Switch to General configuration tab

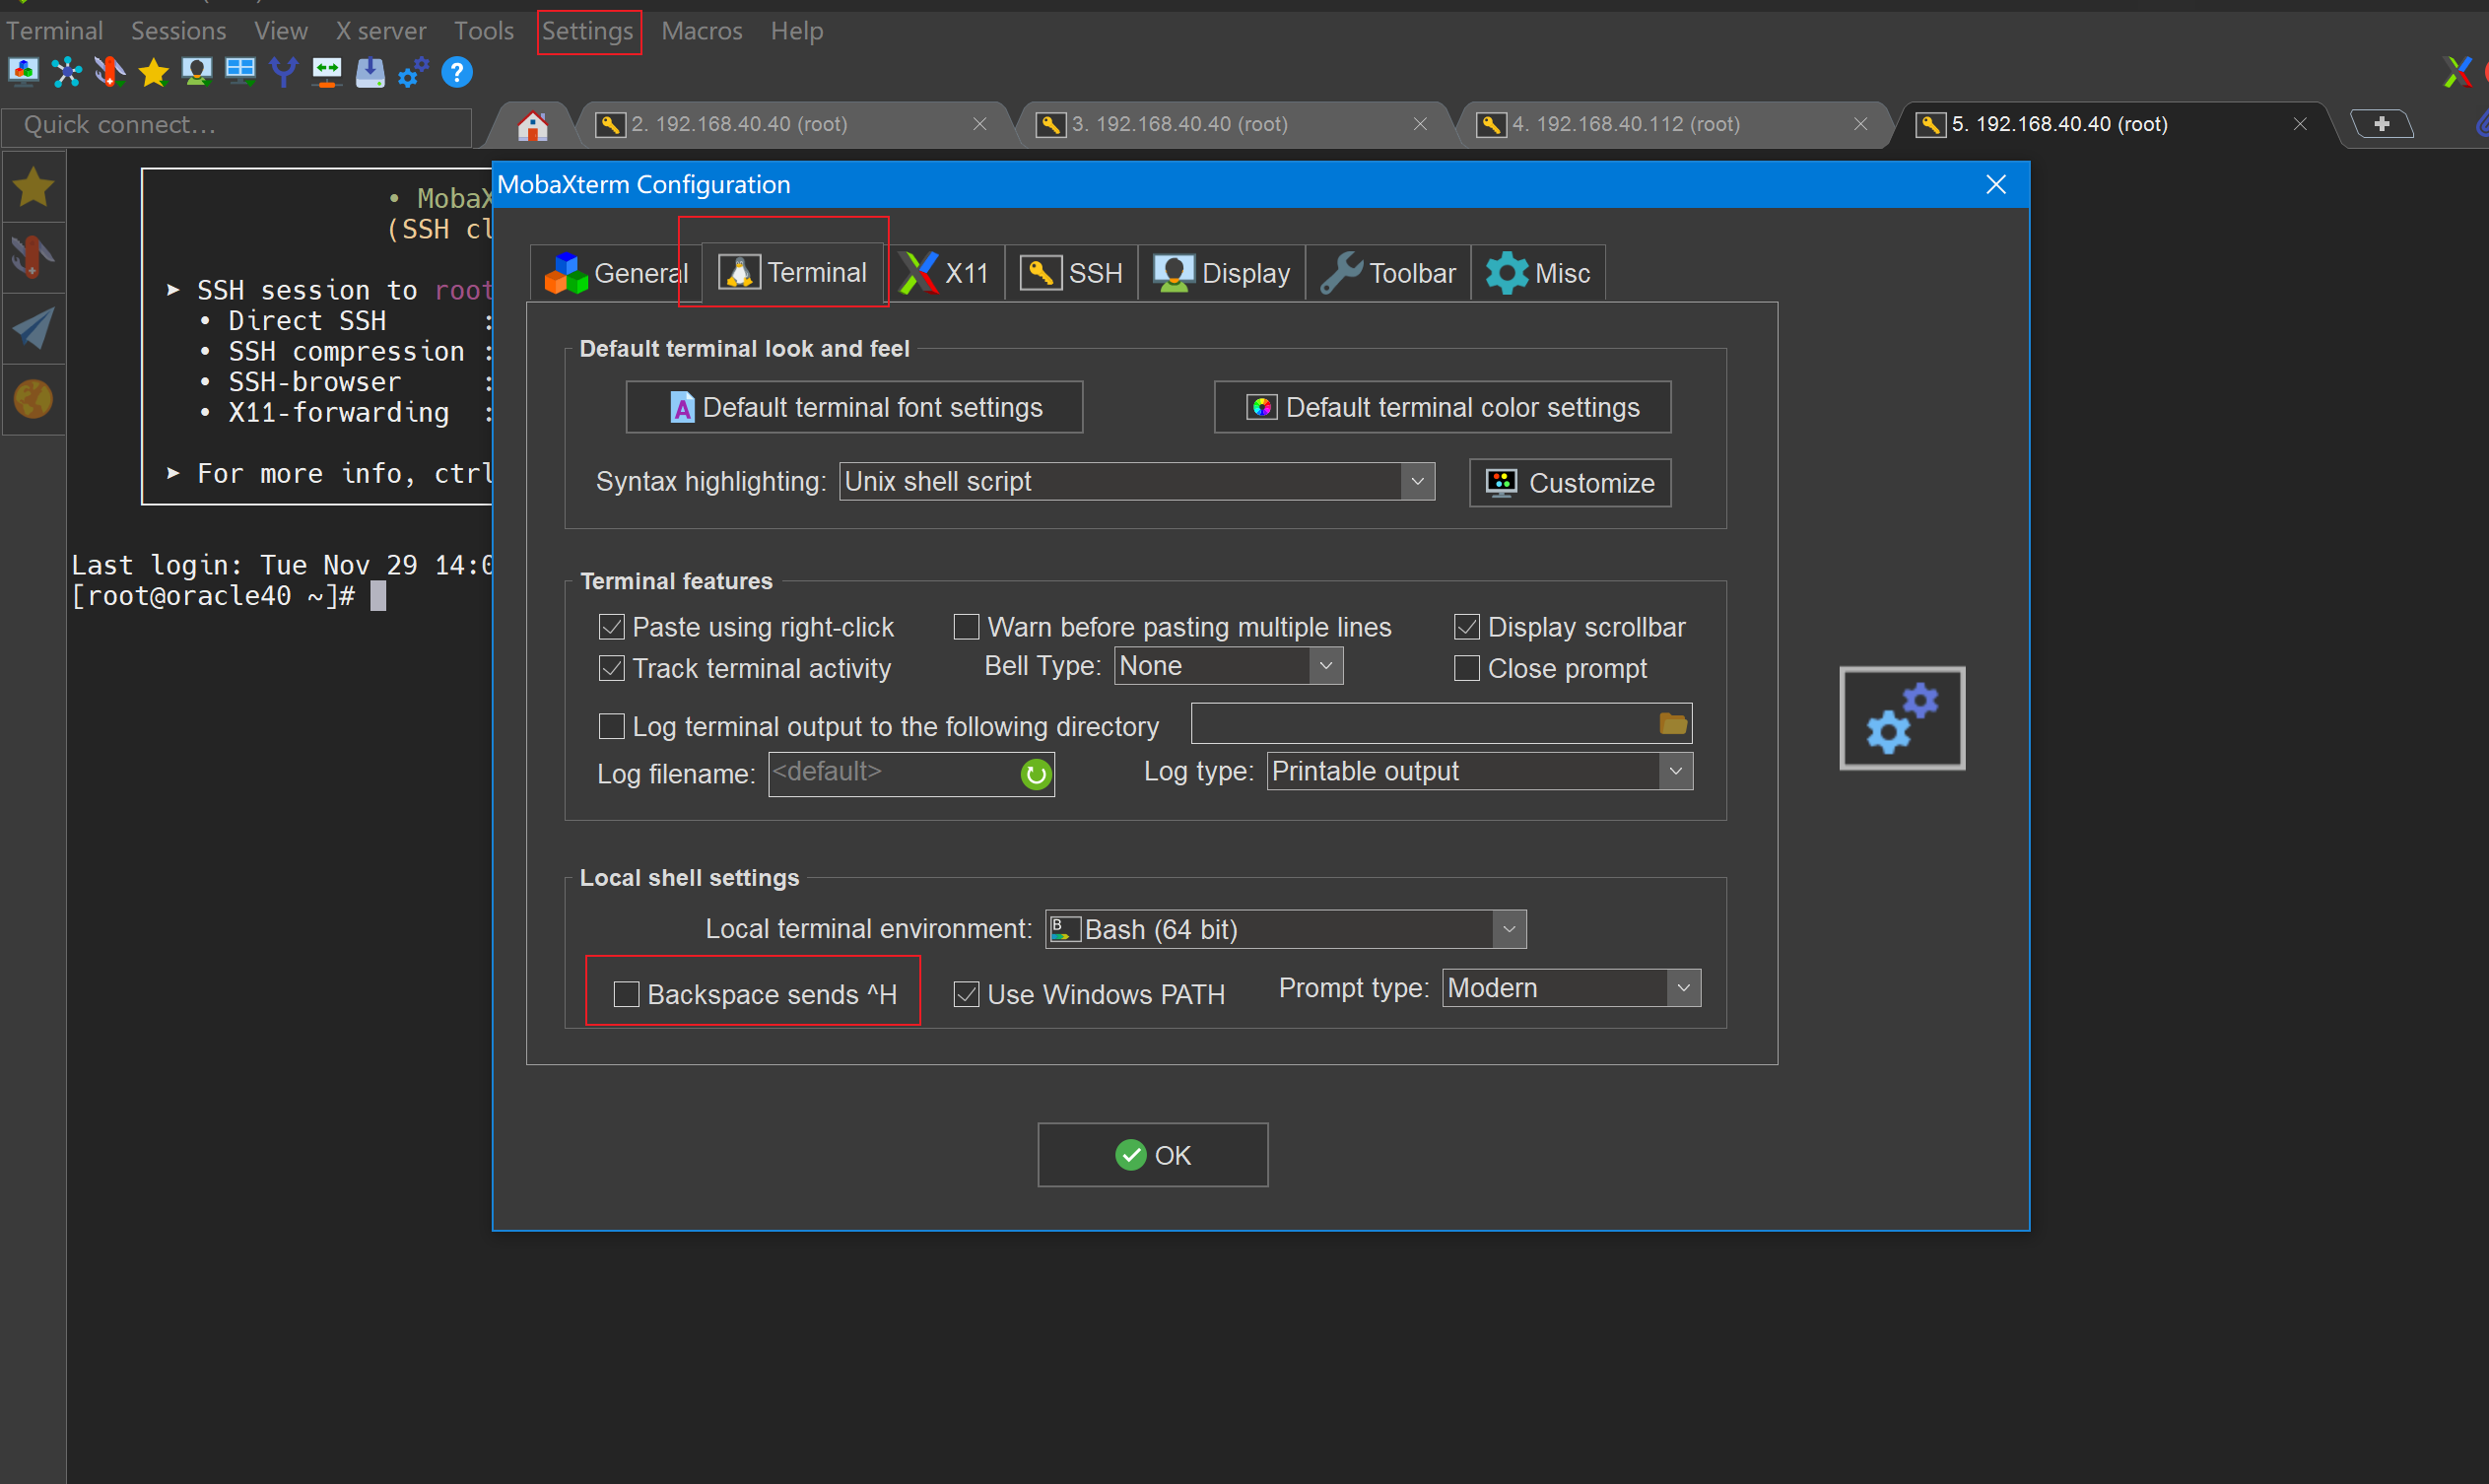point(616,273)
